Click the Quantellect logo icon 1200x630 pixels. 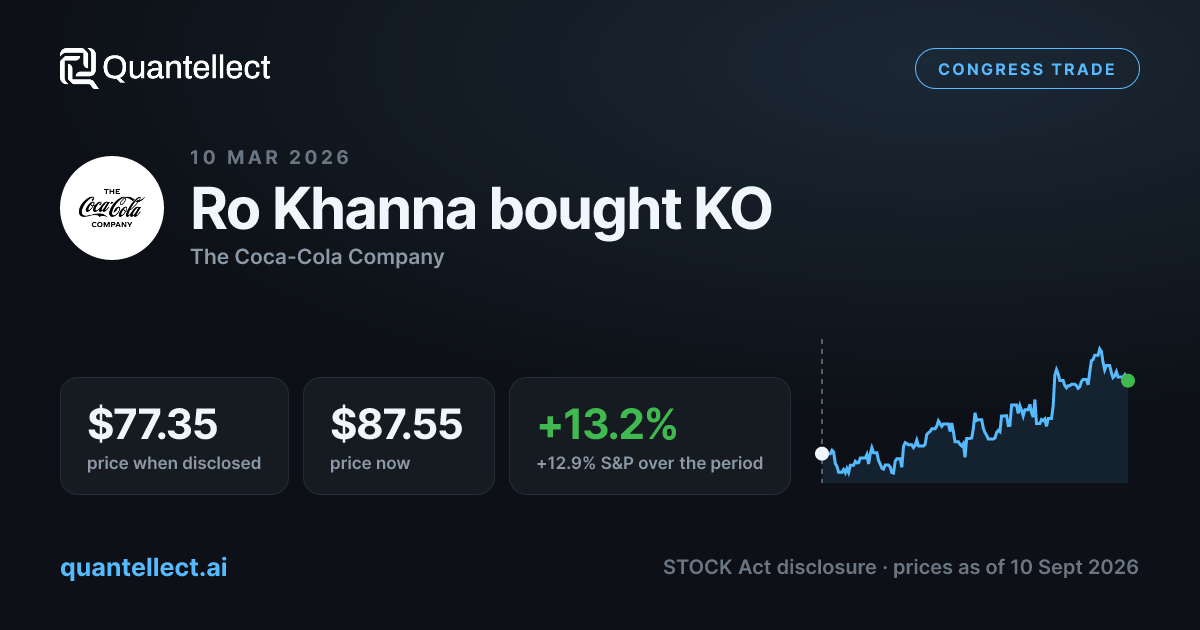(79, 68)
